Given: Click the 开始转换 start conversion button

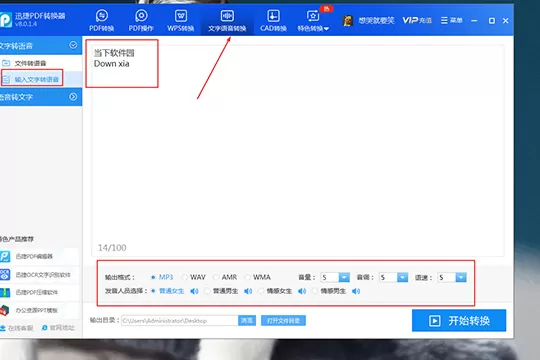Looking at the screenshot, I should coord(459,321).
